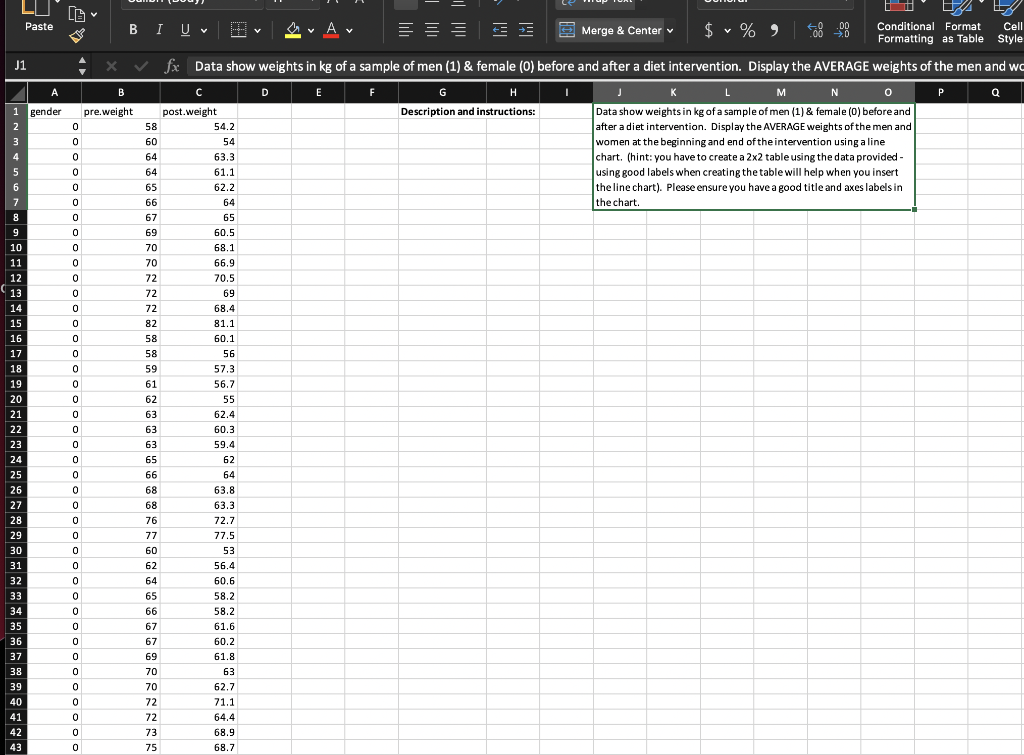Click the Name Box stepper arrows

pos(80,65)
